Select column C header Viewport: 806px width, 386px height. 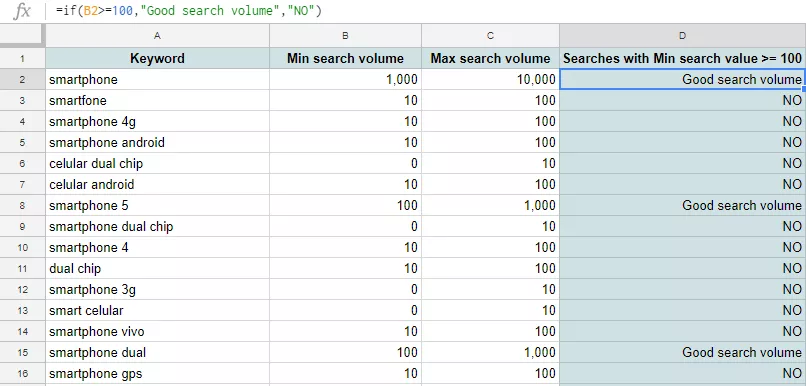pyautogui.click(x=490, y=35)
